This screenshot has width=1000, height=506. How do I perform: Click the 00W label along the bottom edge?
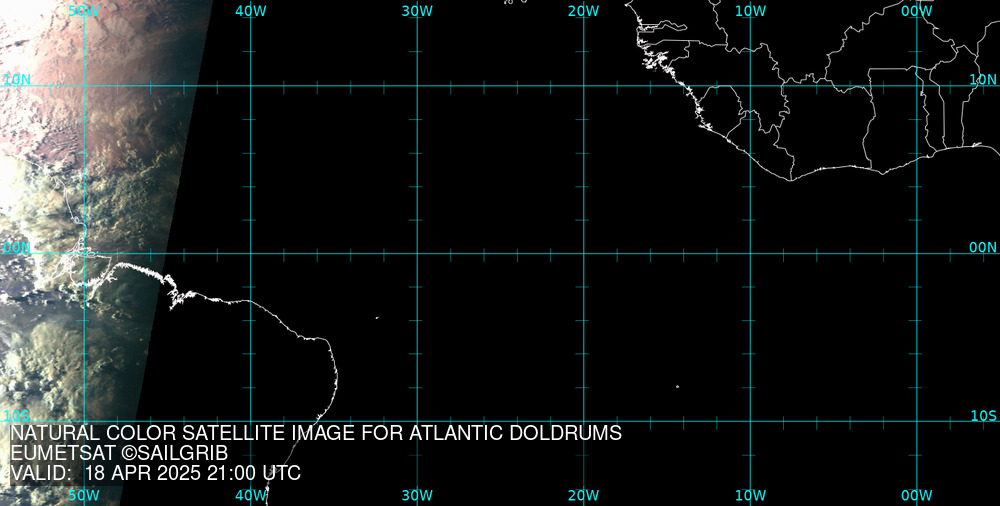tap(917, 495)
